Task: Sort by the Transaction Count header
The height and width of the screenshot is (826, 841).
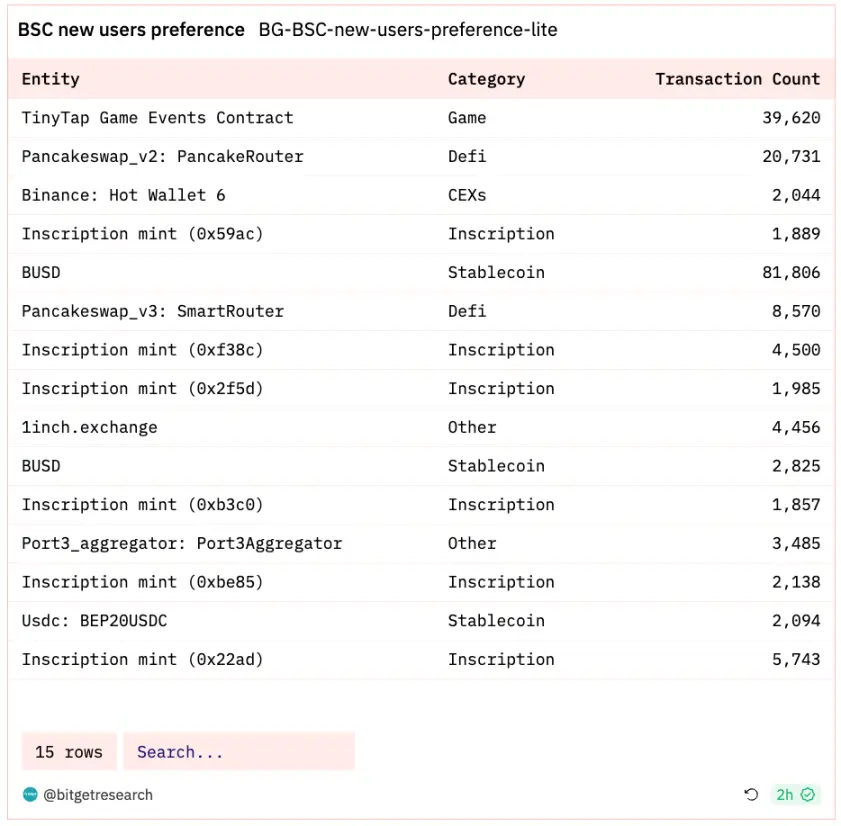Action: (737, 79)
